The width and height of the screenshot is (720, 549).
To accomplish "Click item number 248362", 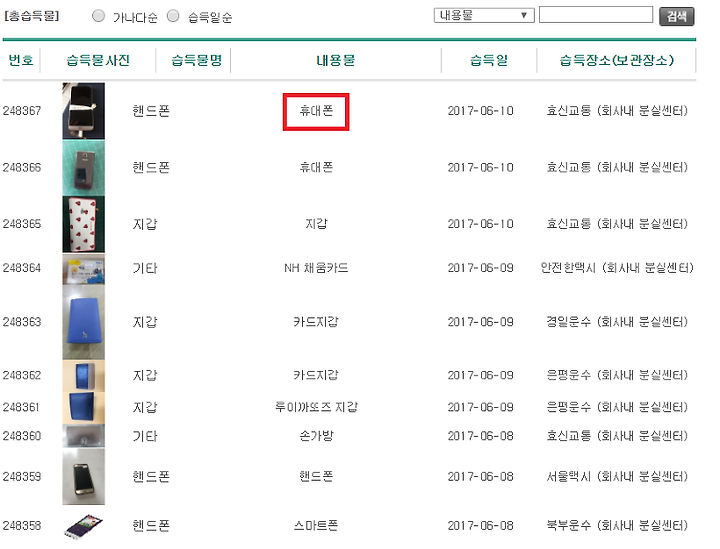I will tap(22, 375).
